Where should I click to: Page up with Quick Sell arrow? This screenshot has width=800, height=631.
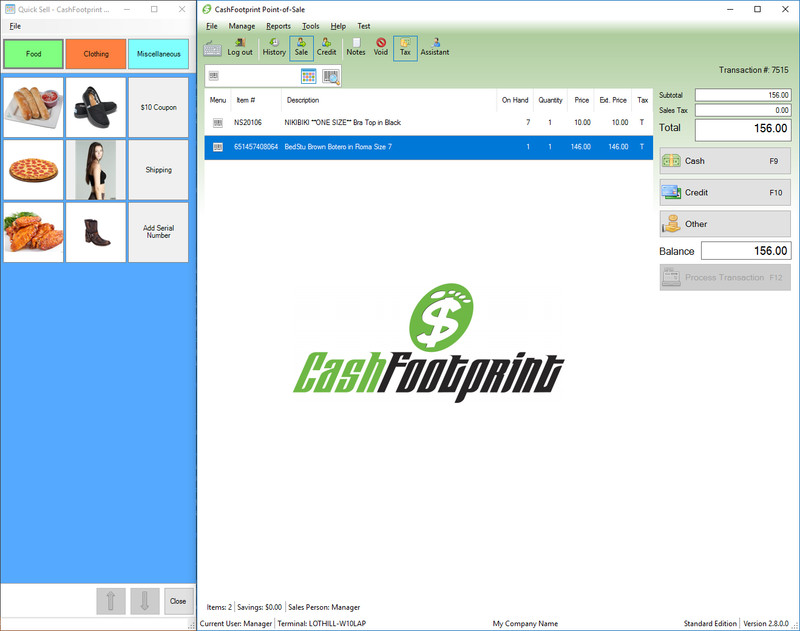tap(111, 601)
